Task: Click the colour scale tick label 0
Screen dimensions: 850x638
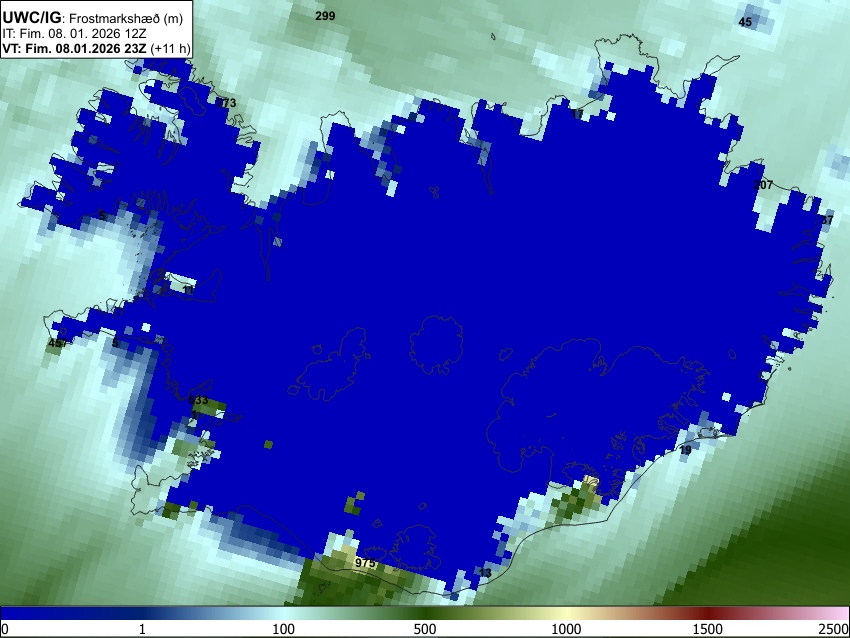Action: pyautogui.click(x=5, y=629)
